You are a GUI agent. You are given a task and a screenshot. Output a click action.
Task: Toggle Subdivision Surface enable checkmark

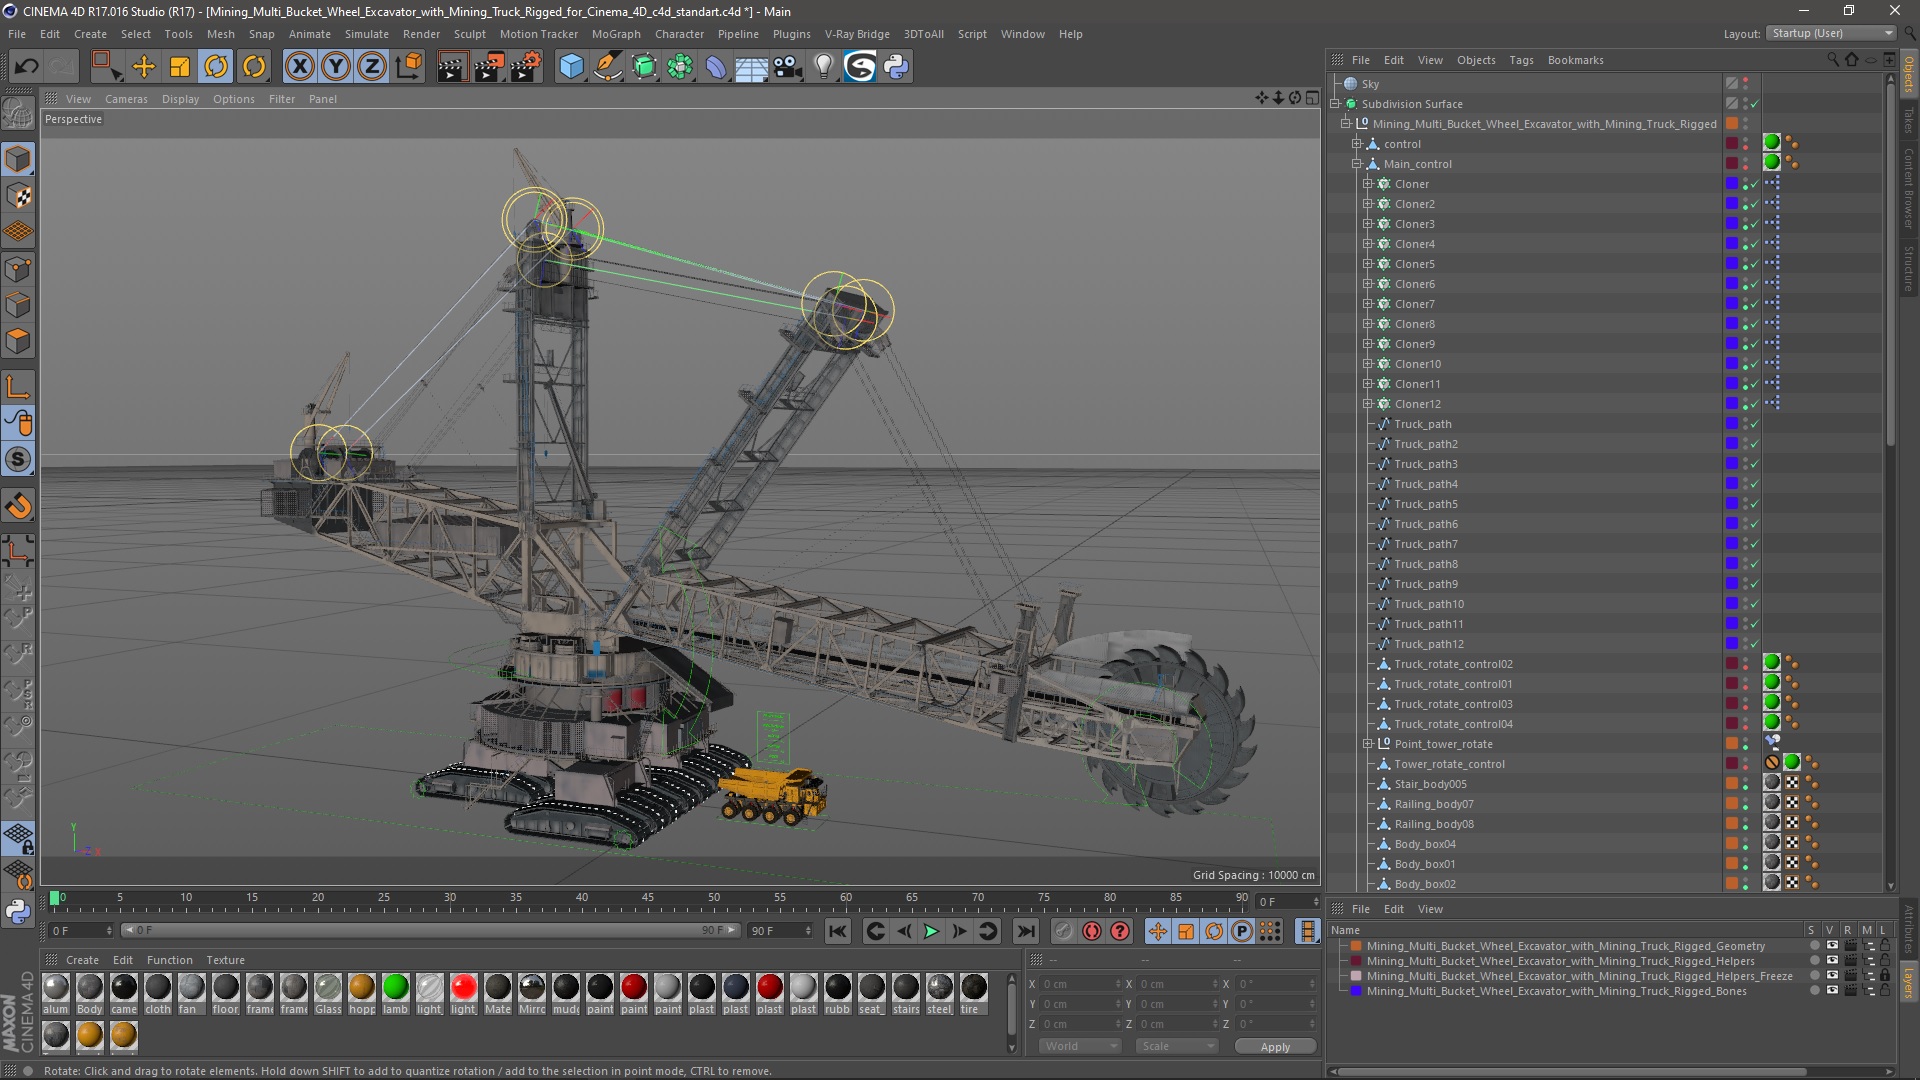coord(1755,104)
